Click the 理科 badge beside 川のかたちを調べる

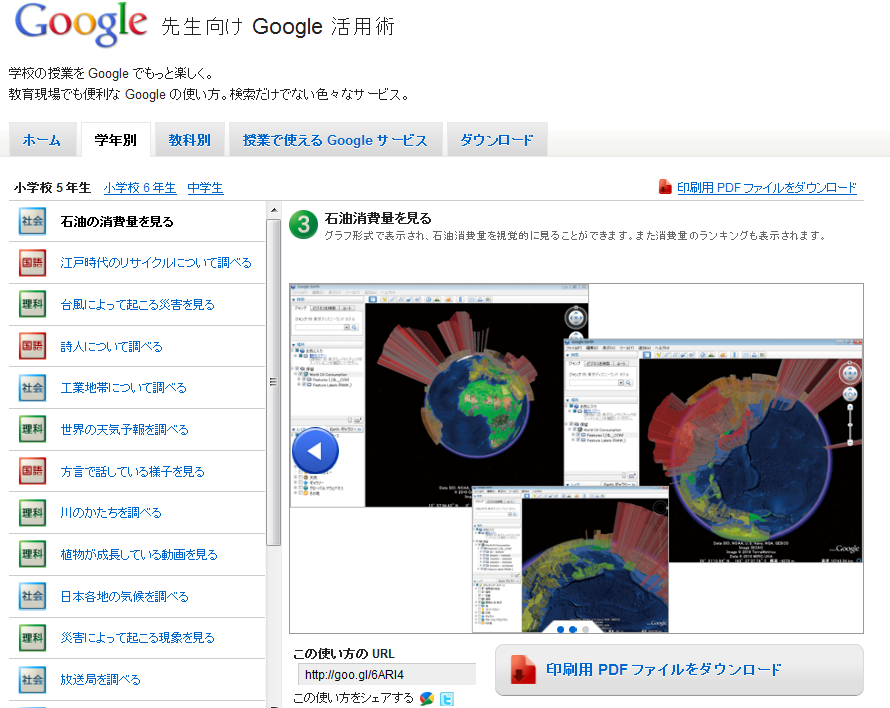[x=32, y=513]
